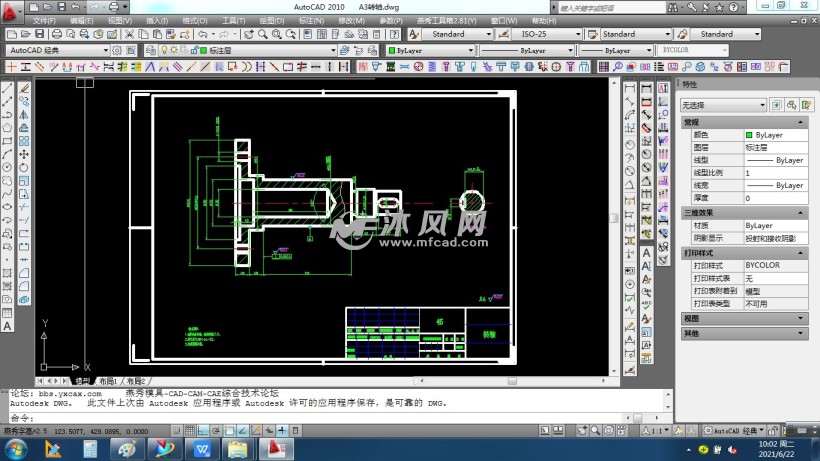The image size is (820, 461).
Task: Open the 修改(M) menu
Action: (x=351, y=21)
